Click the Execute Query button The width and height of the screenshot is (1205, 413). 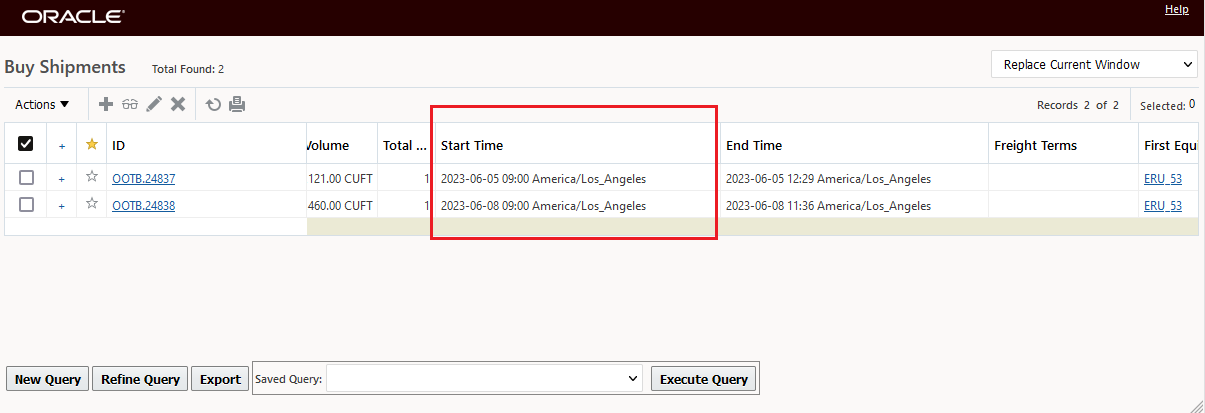coord(704,379)
